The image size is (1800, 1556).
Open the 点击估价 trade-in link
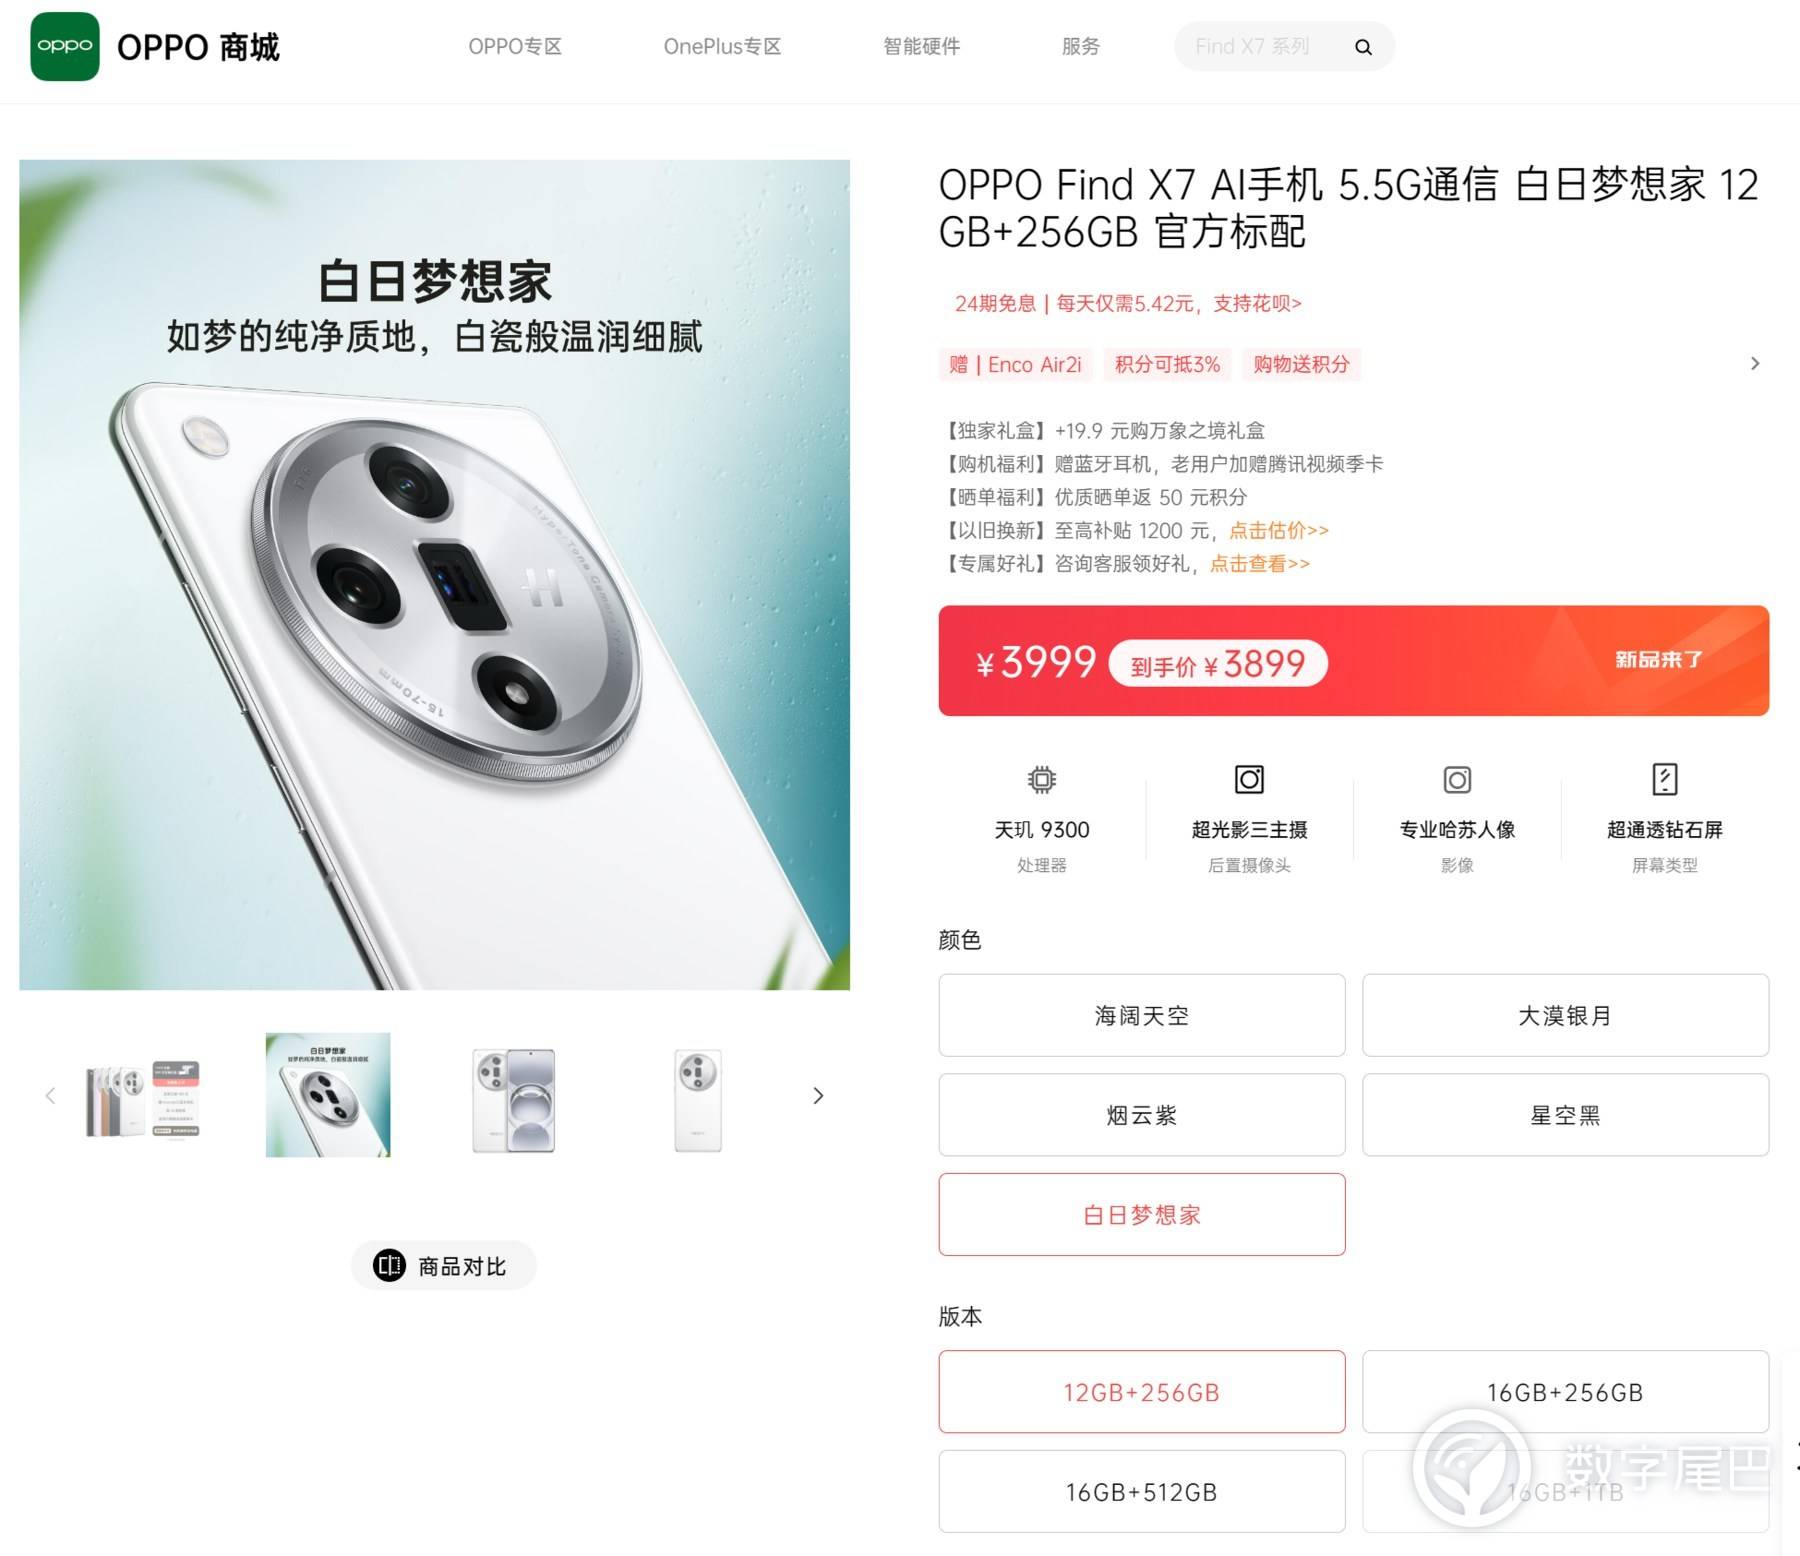click(x=1279, y=530)
